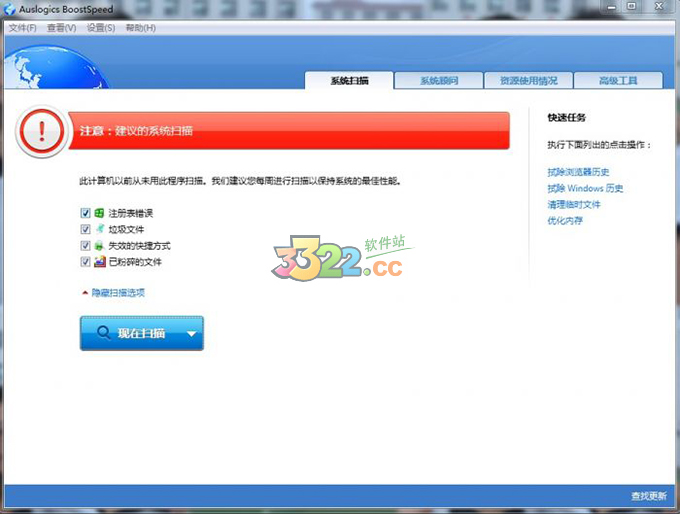The height and width of the screenshot is (514, 680).
Task: Uncheck the 已粉碎的文件 checkbox
Action: tap(85, 262)
